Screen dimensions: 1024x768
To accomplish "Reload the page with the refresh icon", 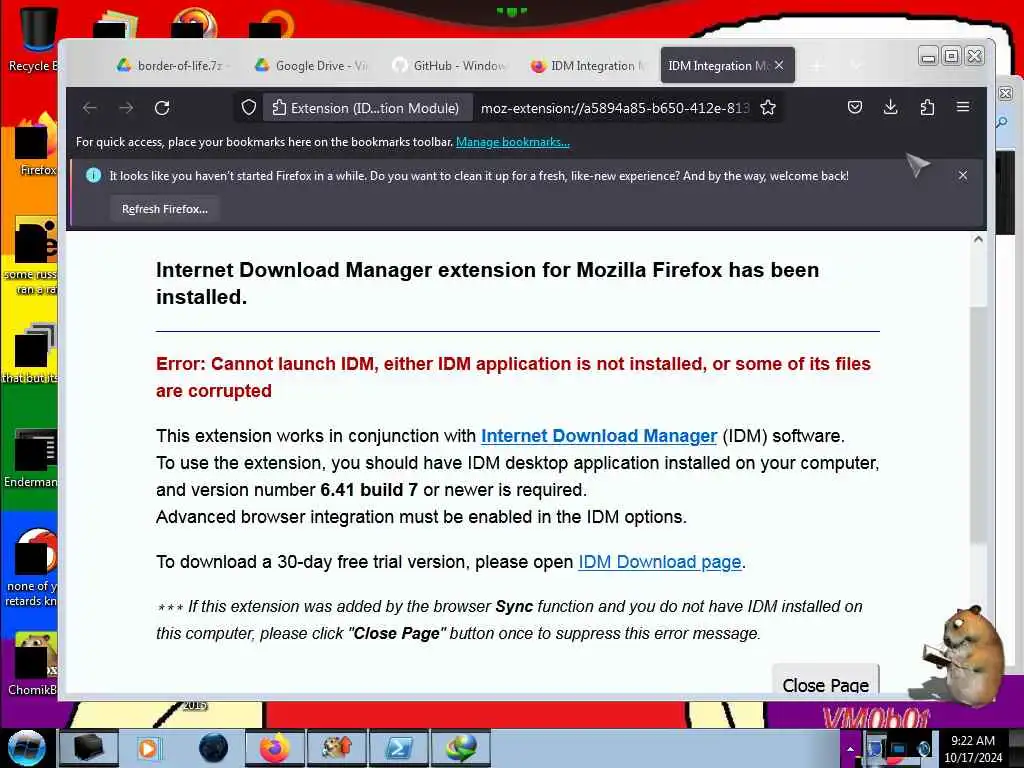I will 162,108.
